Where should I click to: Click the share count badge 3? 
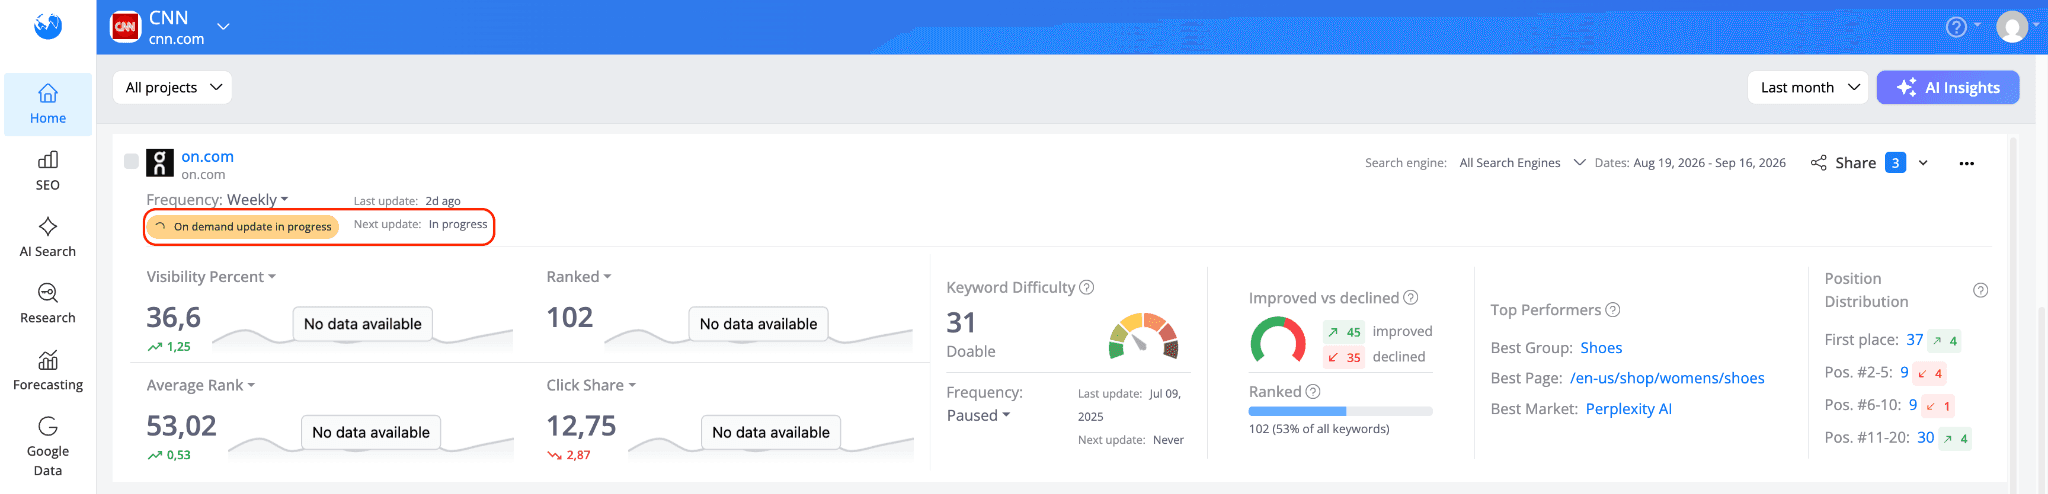(x=1895, y=163)
